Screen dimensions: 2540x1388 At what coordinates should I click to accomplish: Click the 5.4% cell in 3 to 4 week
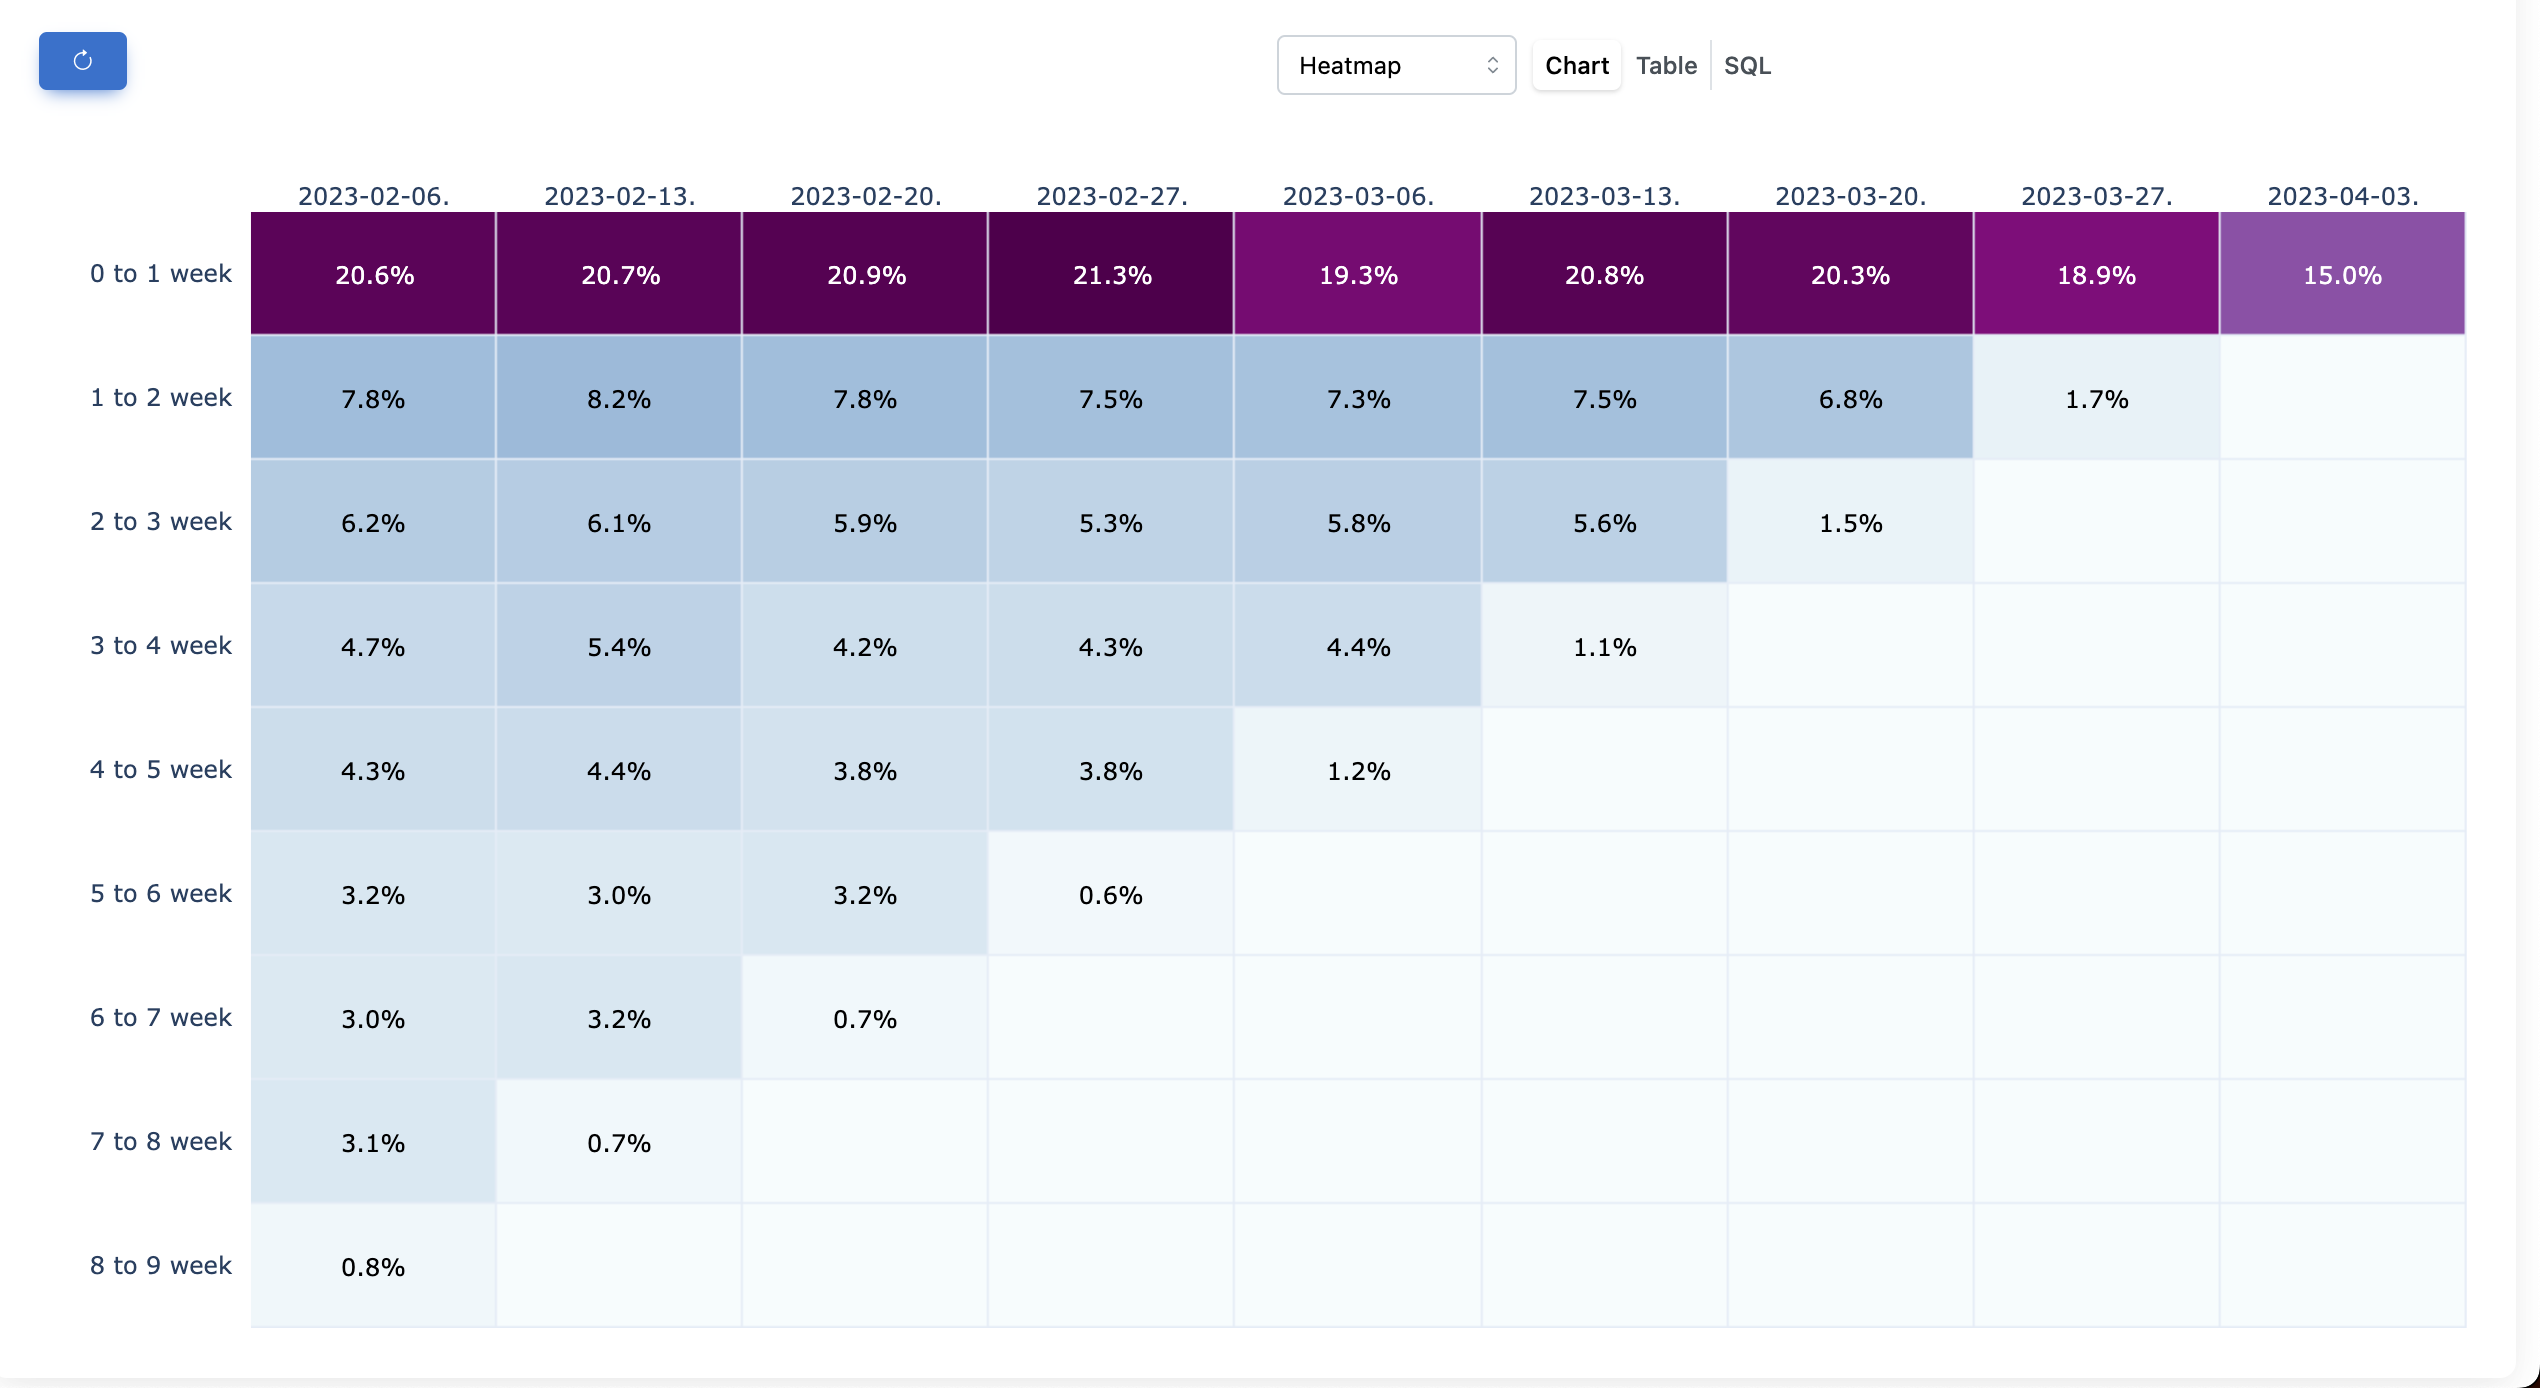pyautogui.click(x=619, y=646)
